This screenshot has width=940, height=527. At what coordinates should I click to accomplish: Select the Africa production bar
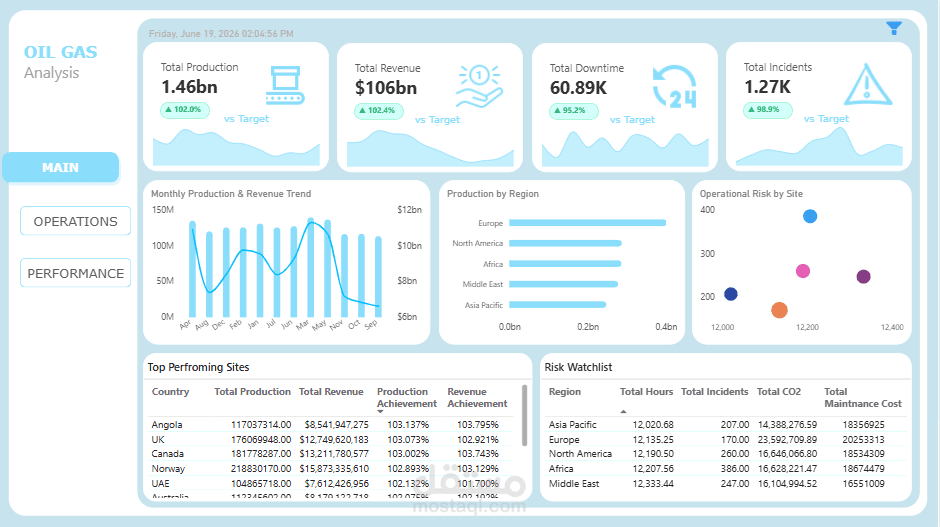[565, 264]
